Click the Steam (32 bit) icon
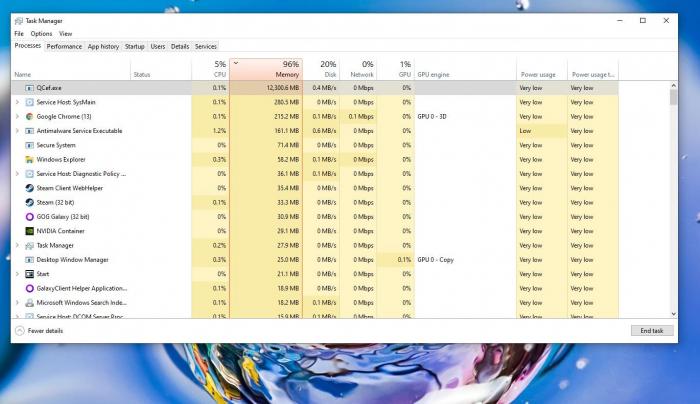This screenshot has width=700, height=404. [29, 202]
